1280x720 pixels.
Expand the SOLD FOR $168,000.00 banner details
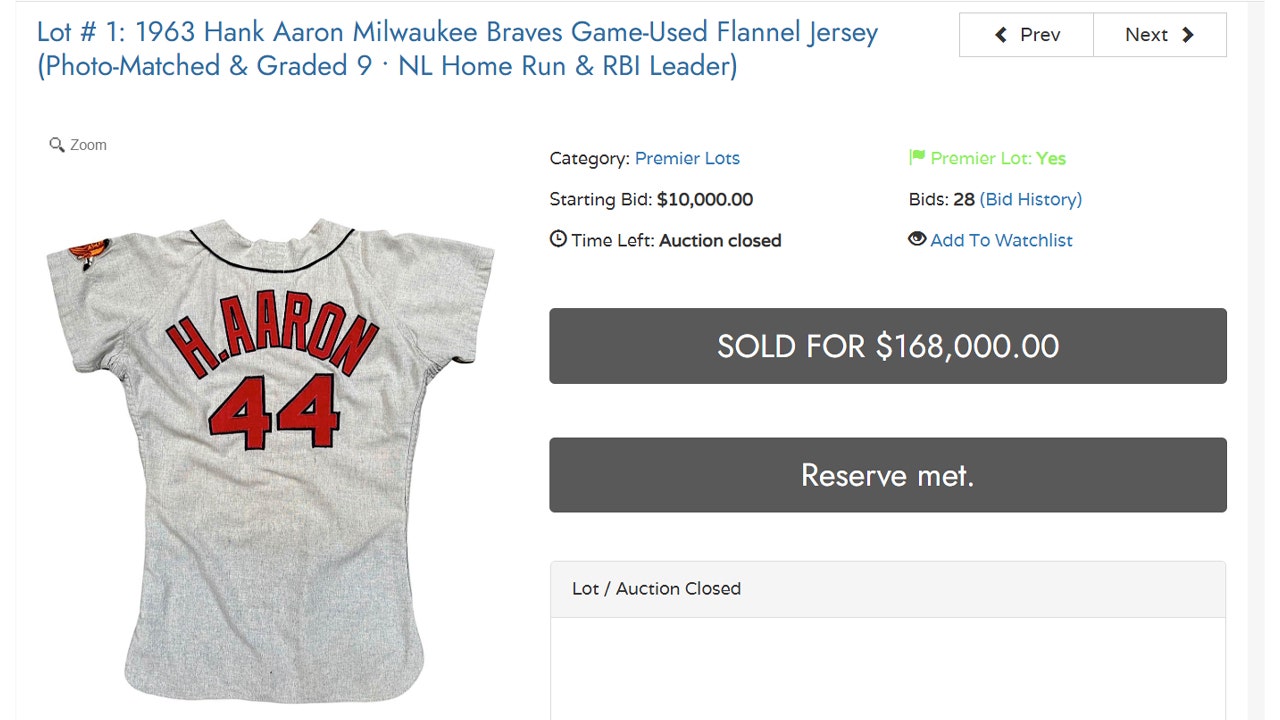[x=887, y=346]
